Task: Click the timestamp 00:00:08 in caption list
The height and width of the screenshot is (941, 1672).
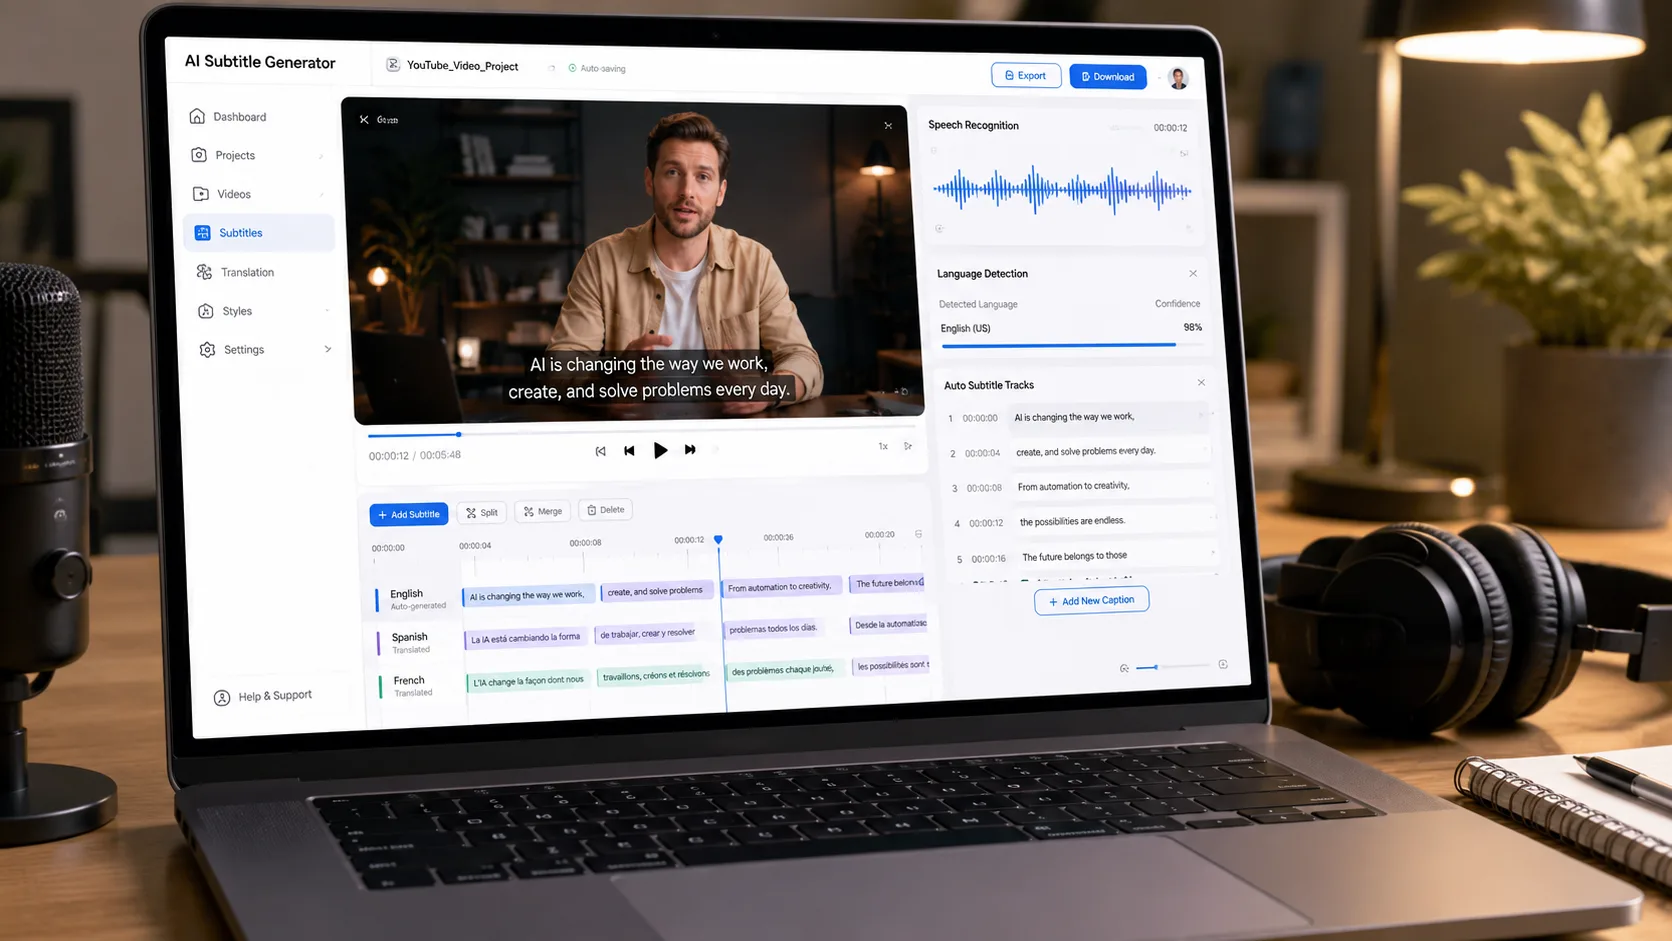Action: click(984, 488)
